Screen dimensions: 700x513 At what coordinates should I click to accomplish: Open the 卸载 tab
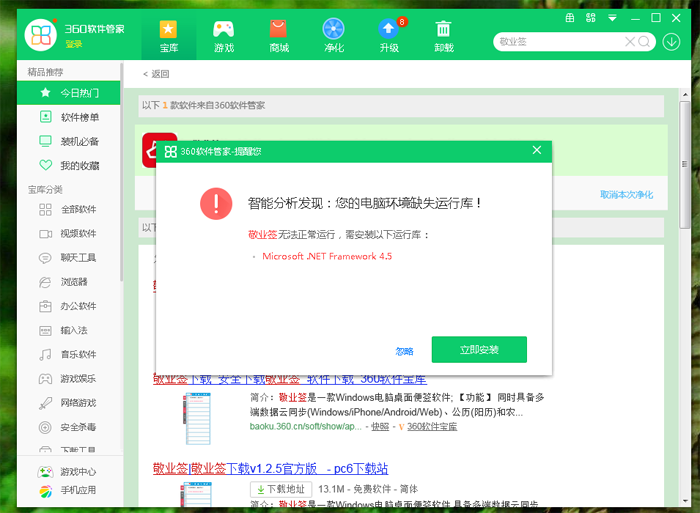pos(444,37)
